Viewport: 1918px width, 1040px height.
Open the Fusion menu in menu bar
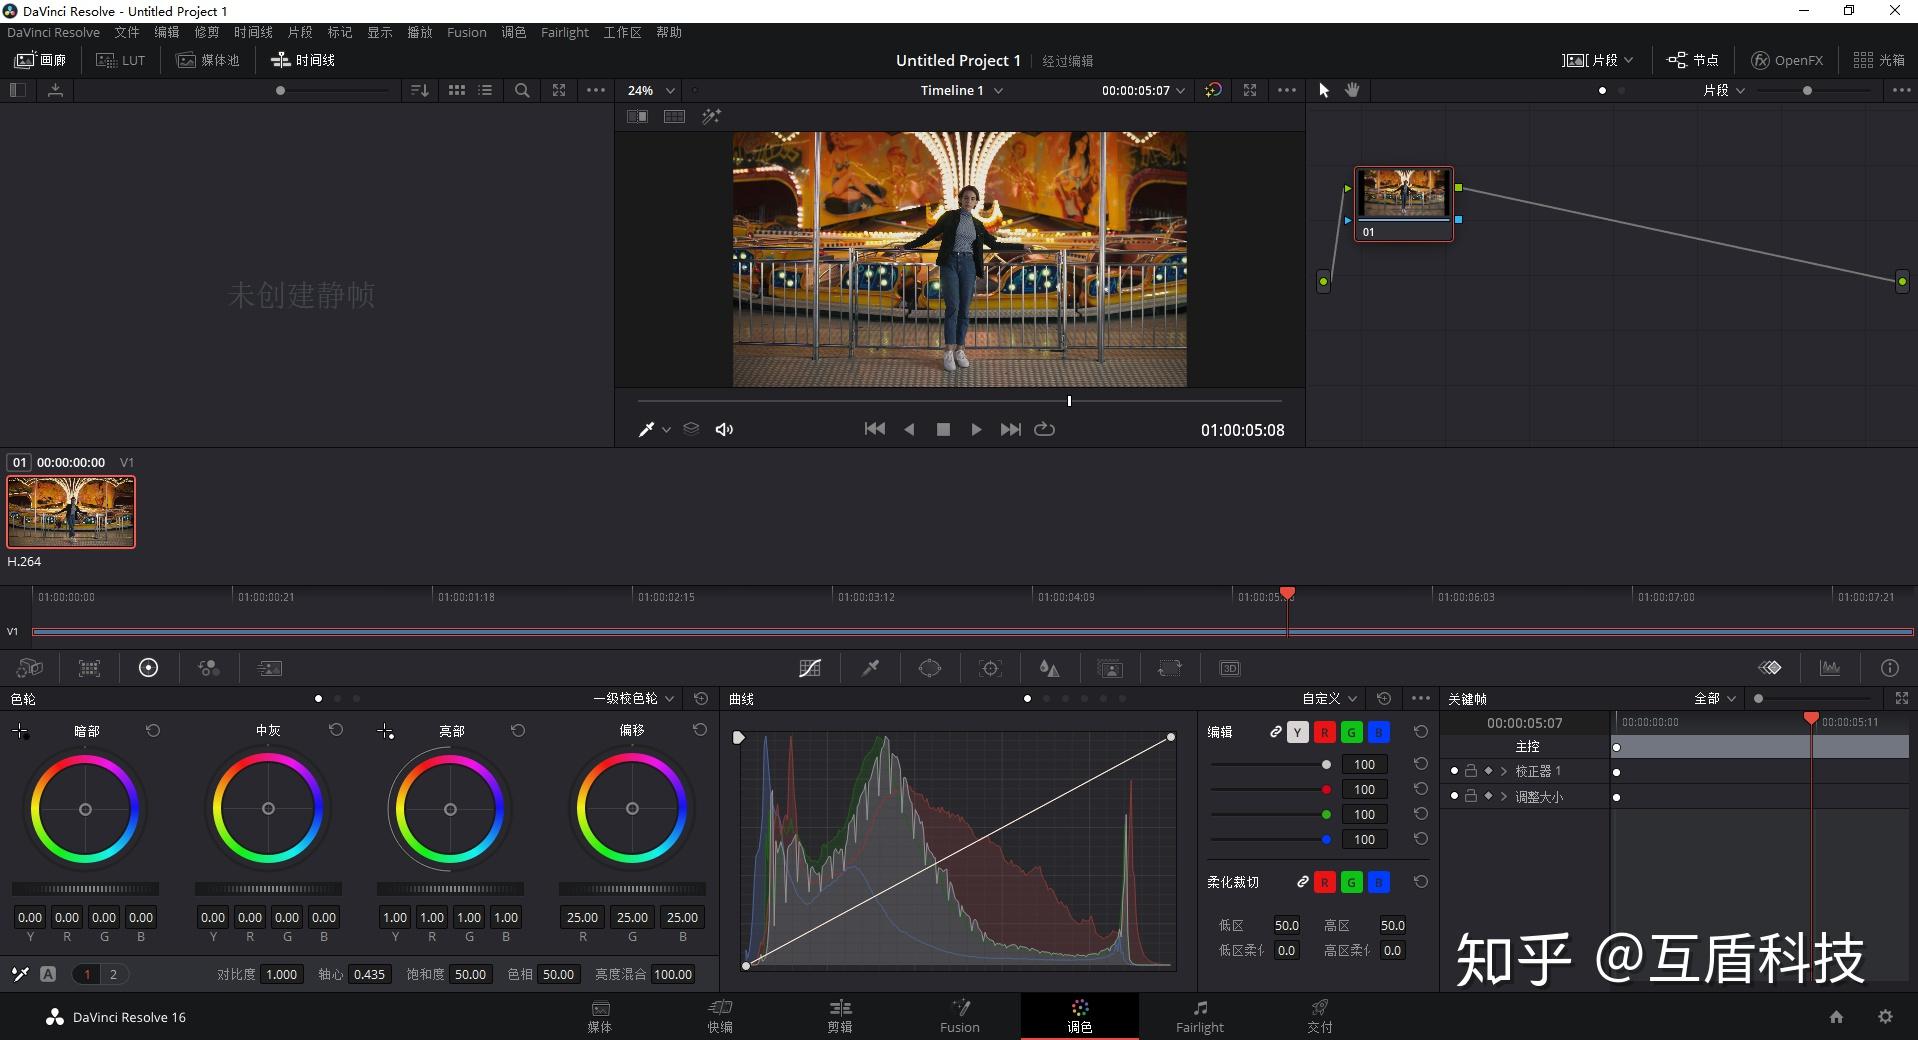[466, 32]
